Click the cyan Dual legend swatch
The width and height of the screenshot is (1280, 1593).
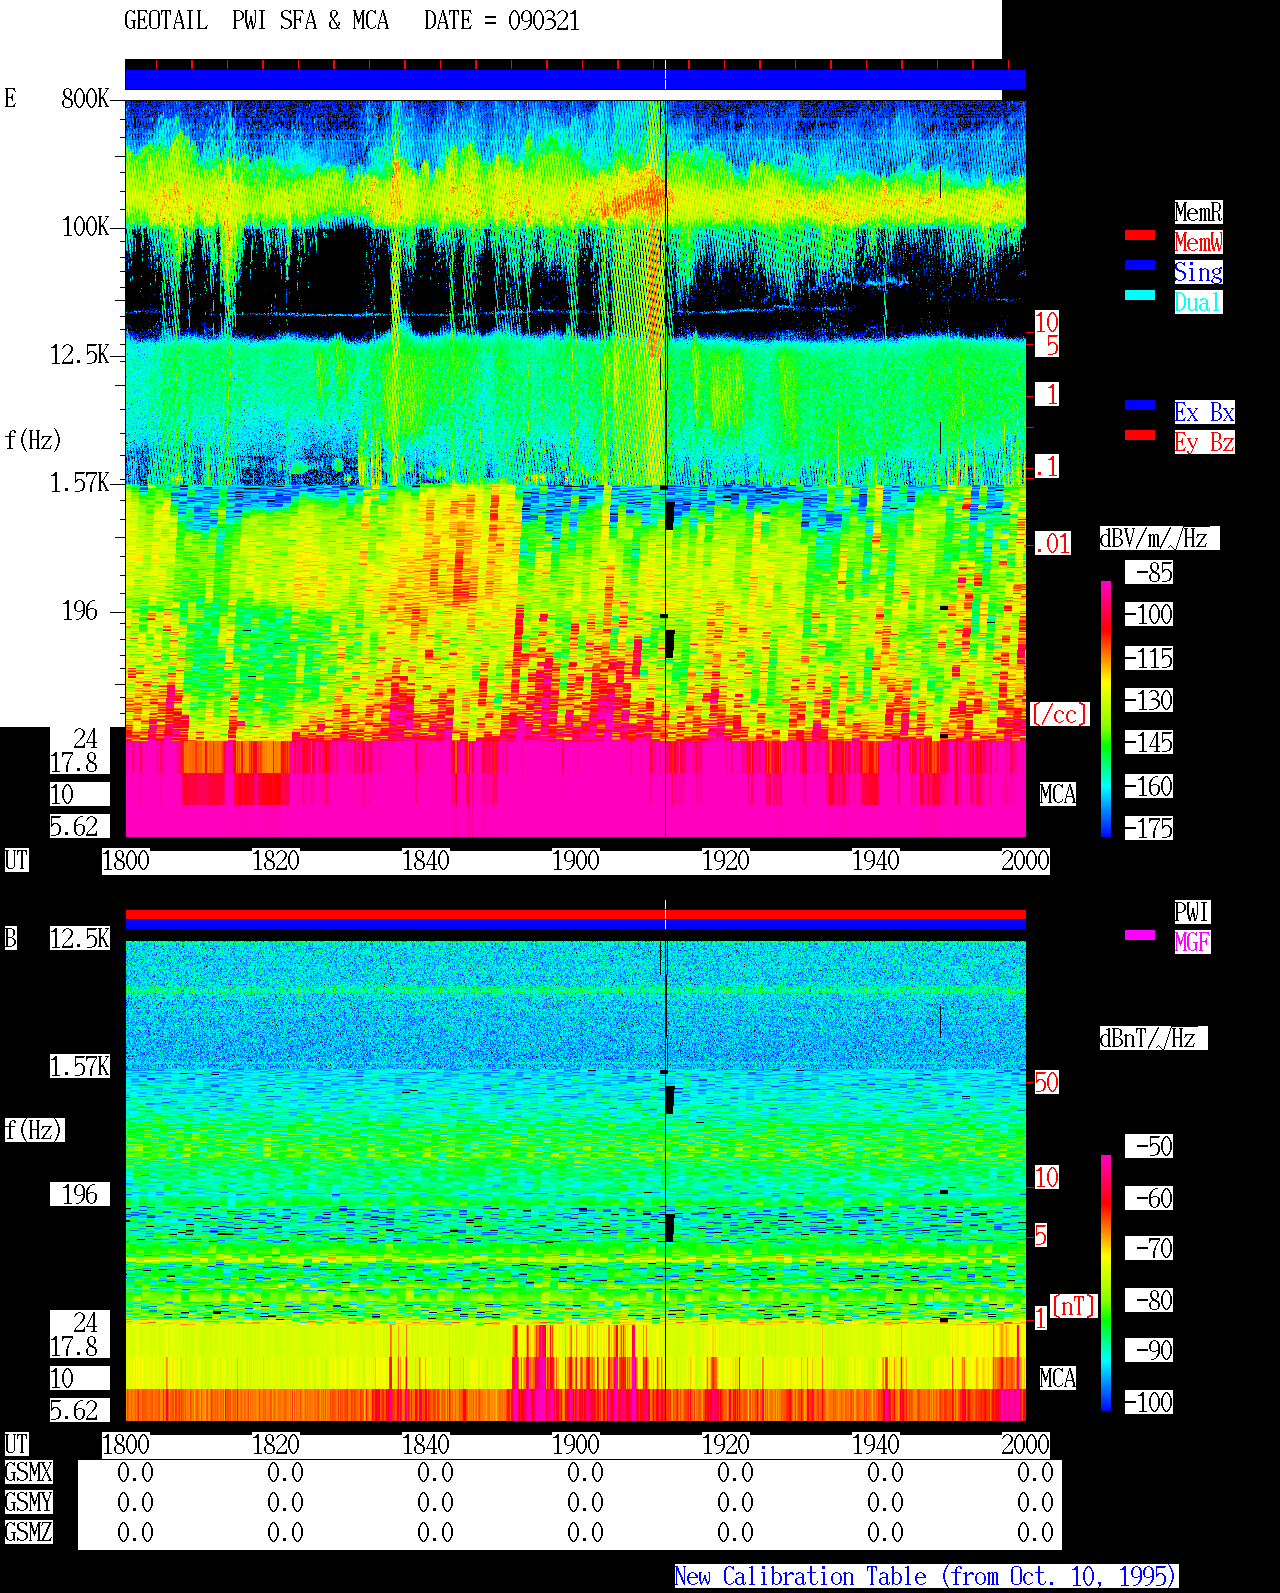[1140, 295]
